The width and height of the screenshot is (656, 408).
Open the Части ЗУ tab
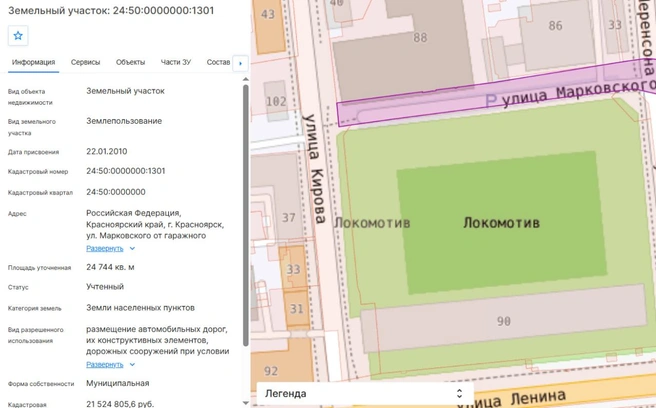176,62
